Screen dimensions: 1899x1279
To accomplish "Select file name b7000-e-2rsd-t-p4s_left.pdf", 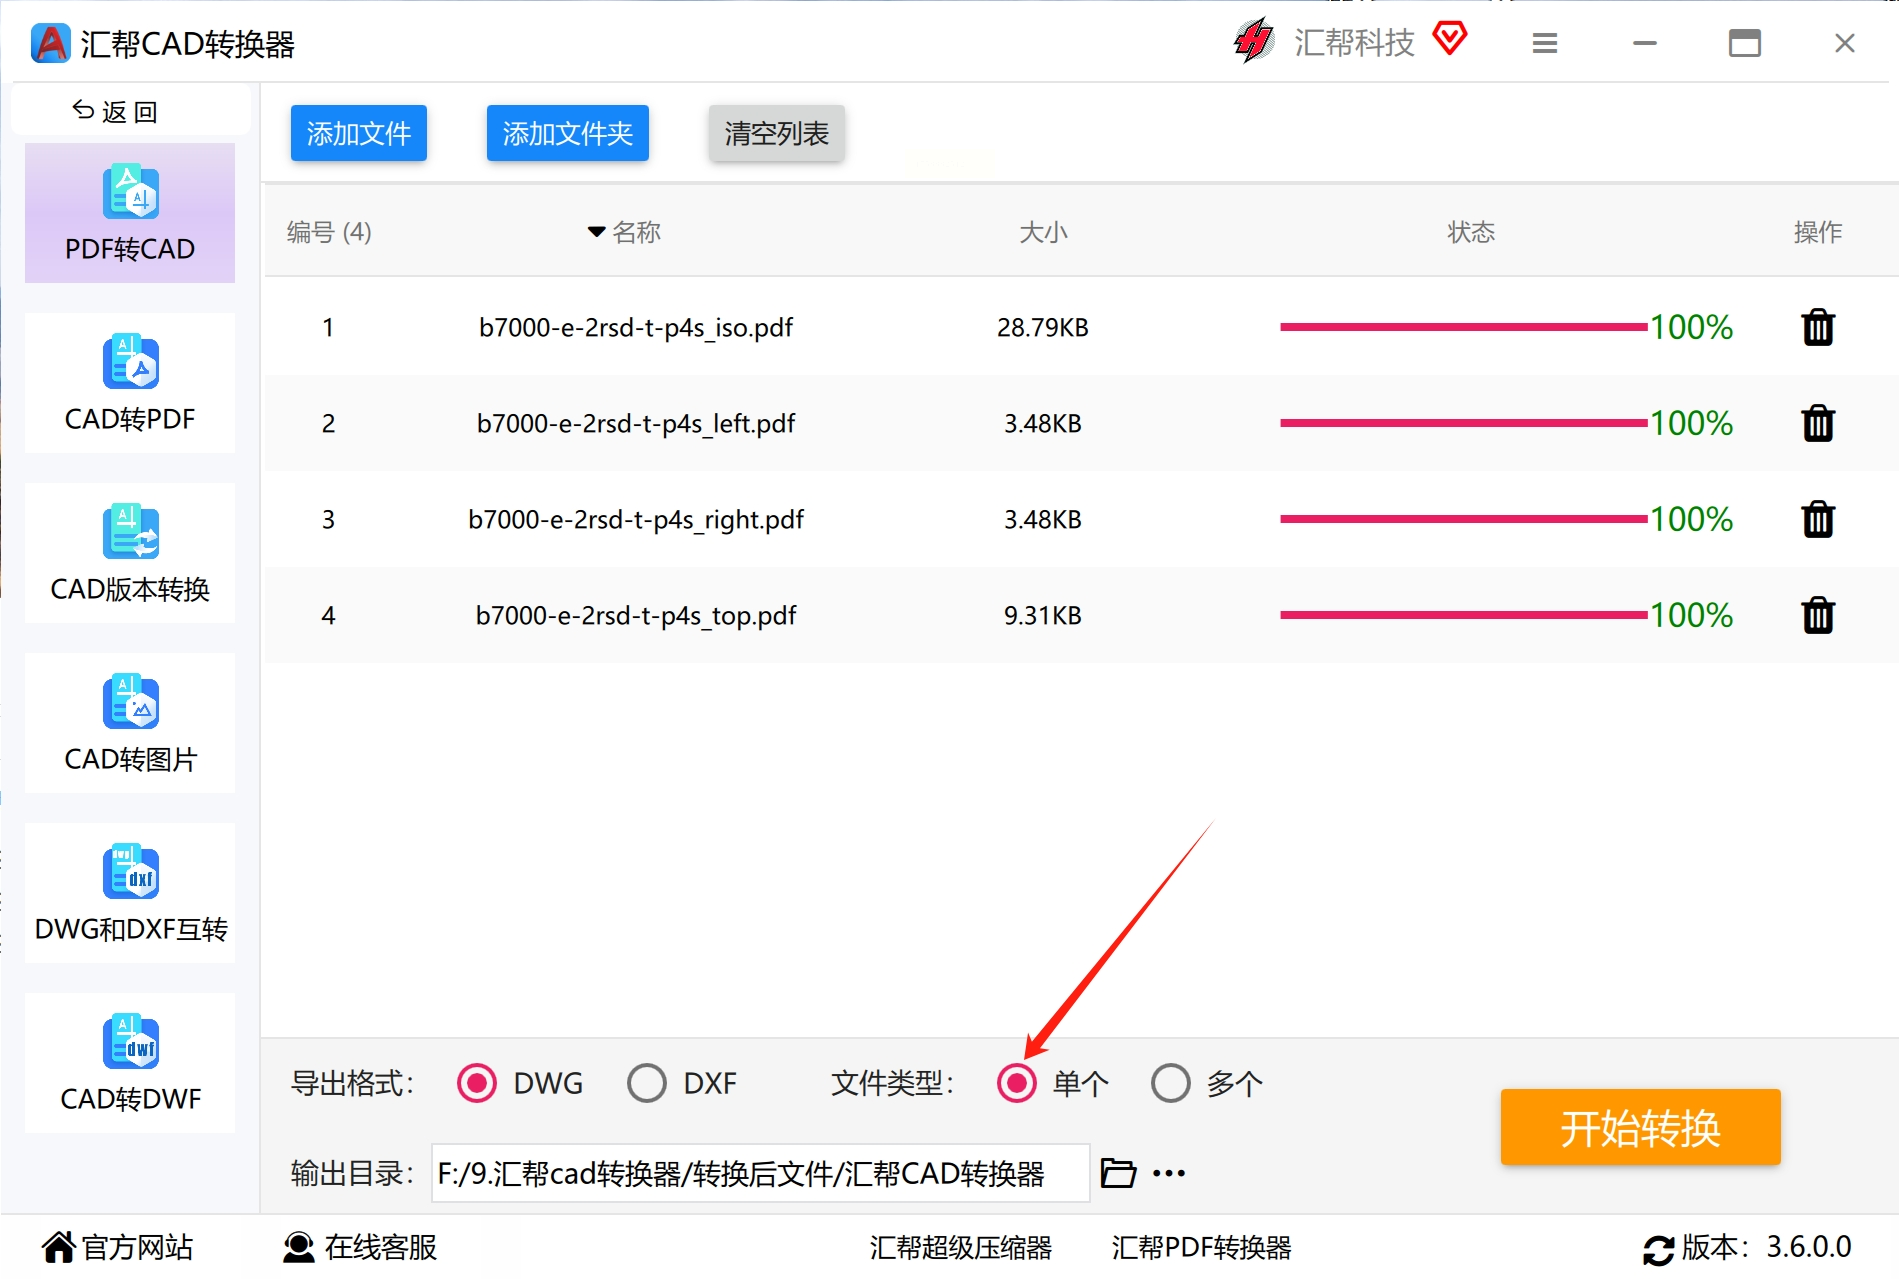I will (636, 423).
